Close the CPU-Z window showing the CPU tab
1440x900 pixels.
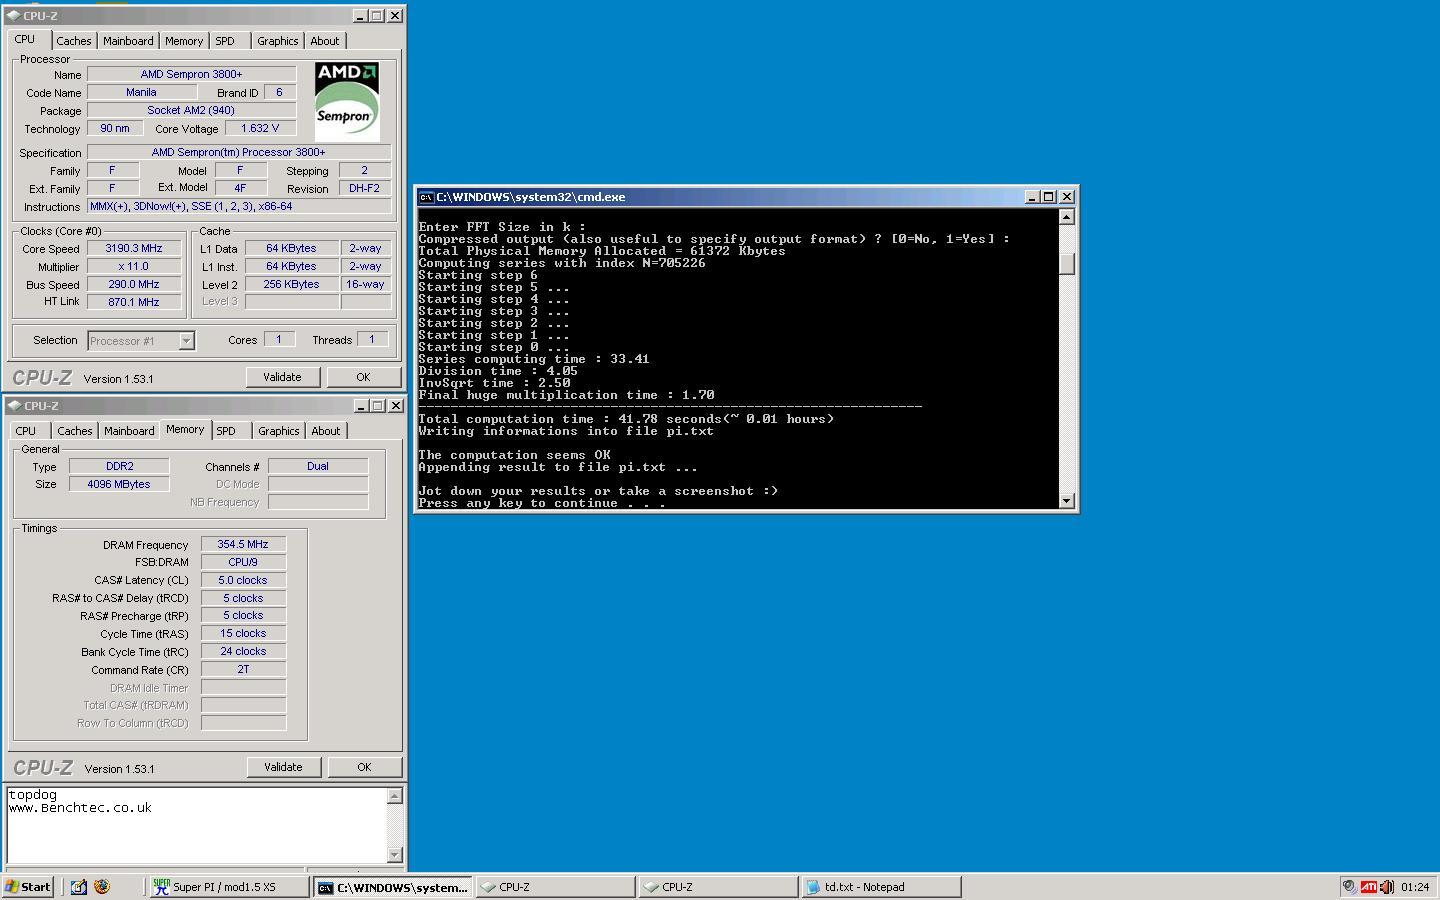(x=395, y=16)
